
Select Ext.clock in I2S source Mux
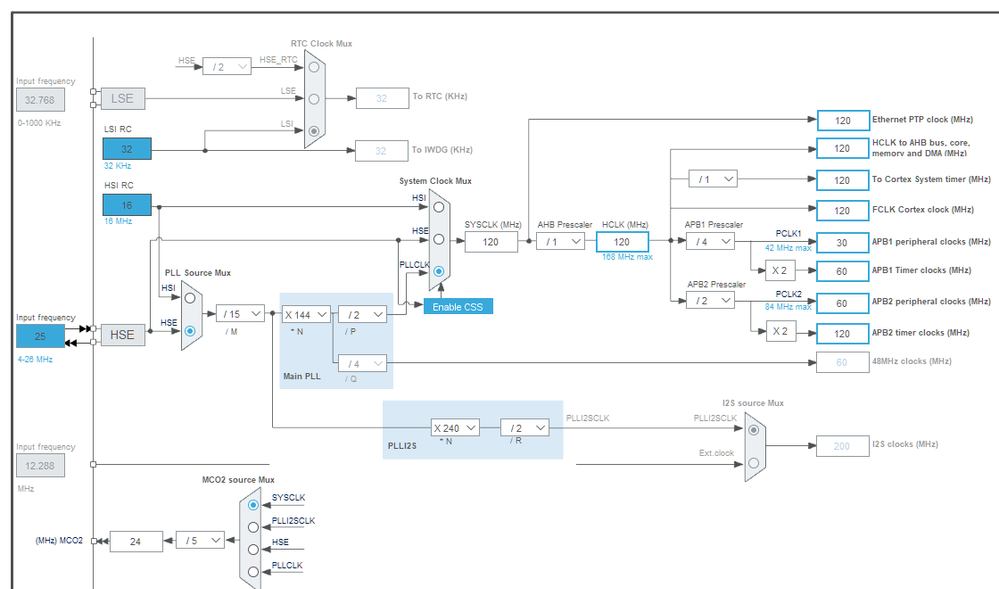point(754,463)
